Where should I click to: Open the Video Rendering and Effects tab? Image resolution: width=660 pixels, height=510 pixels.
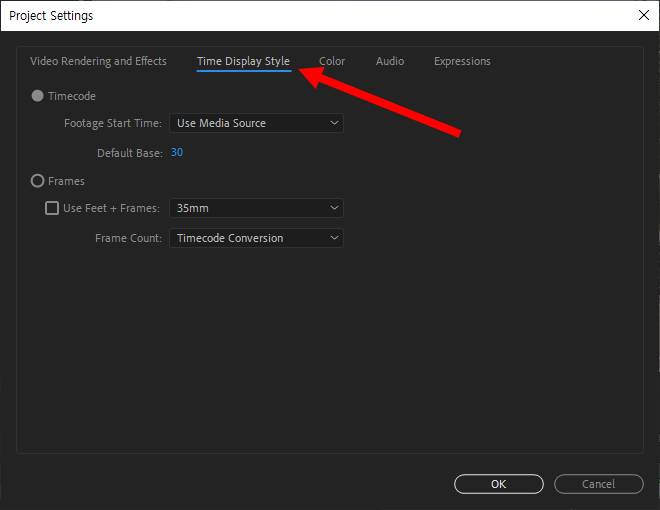98,61
